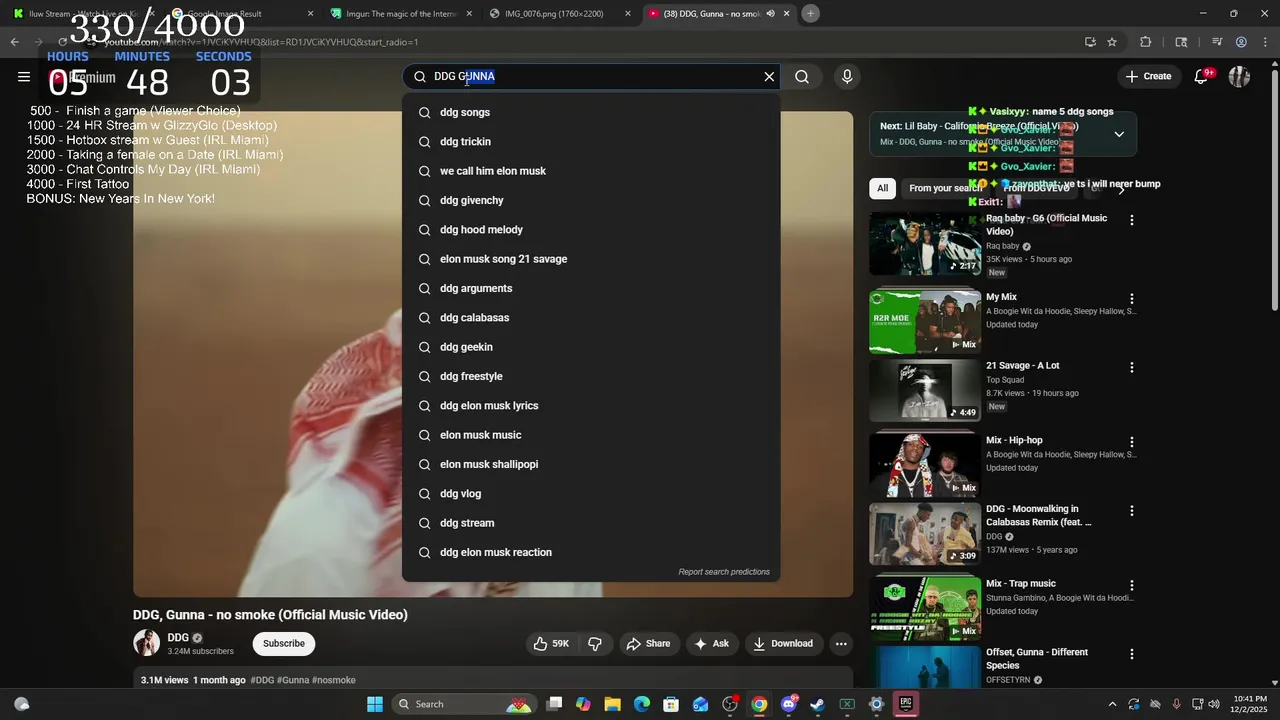1280x720 pixels.
Task: Click taskbar volume speaker icon
Action: click(1214, 704)
